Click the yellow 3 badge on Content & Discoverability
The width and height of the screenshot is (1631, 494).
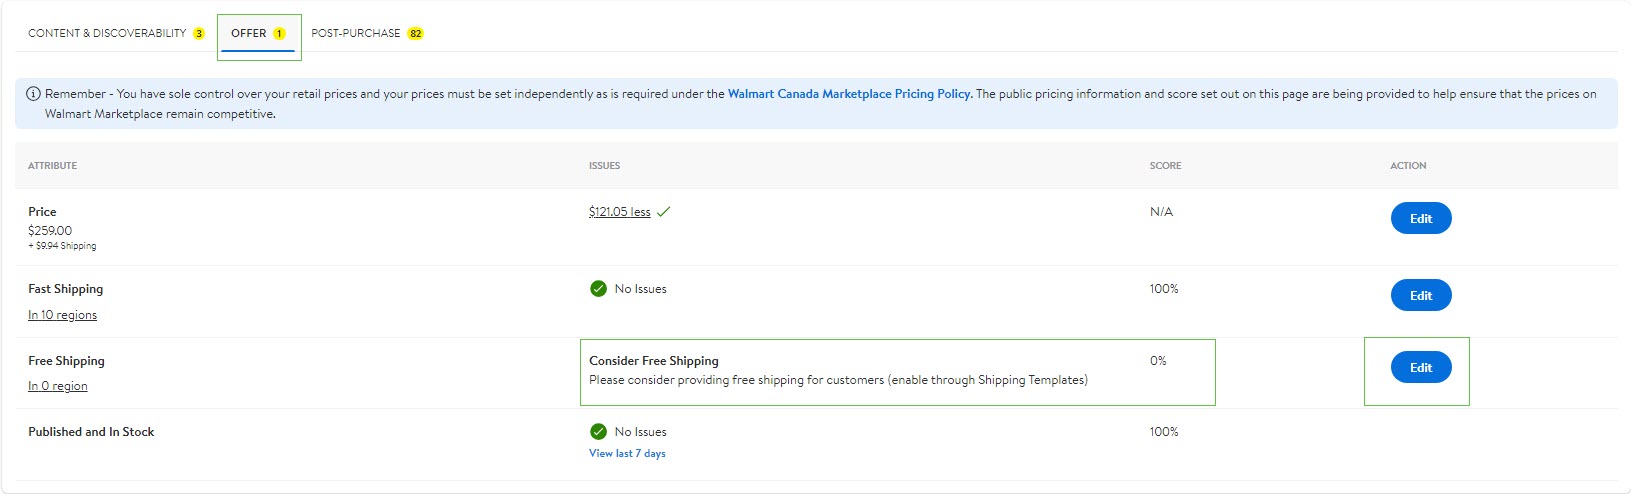199,34
